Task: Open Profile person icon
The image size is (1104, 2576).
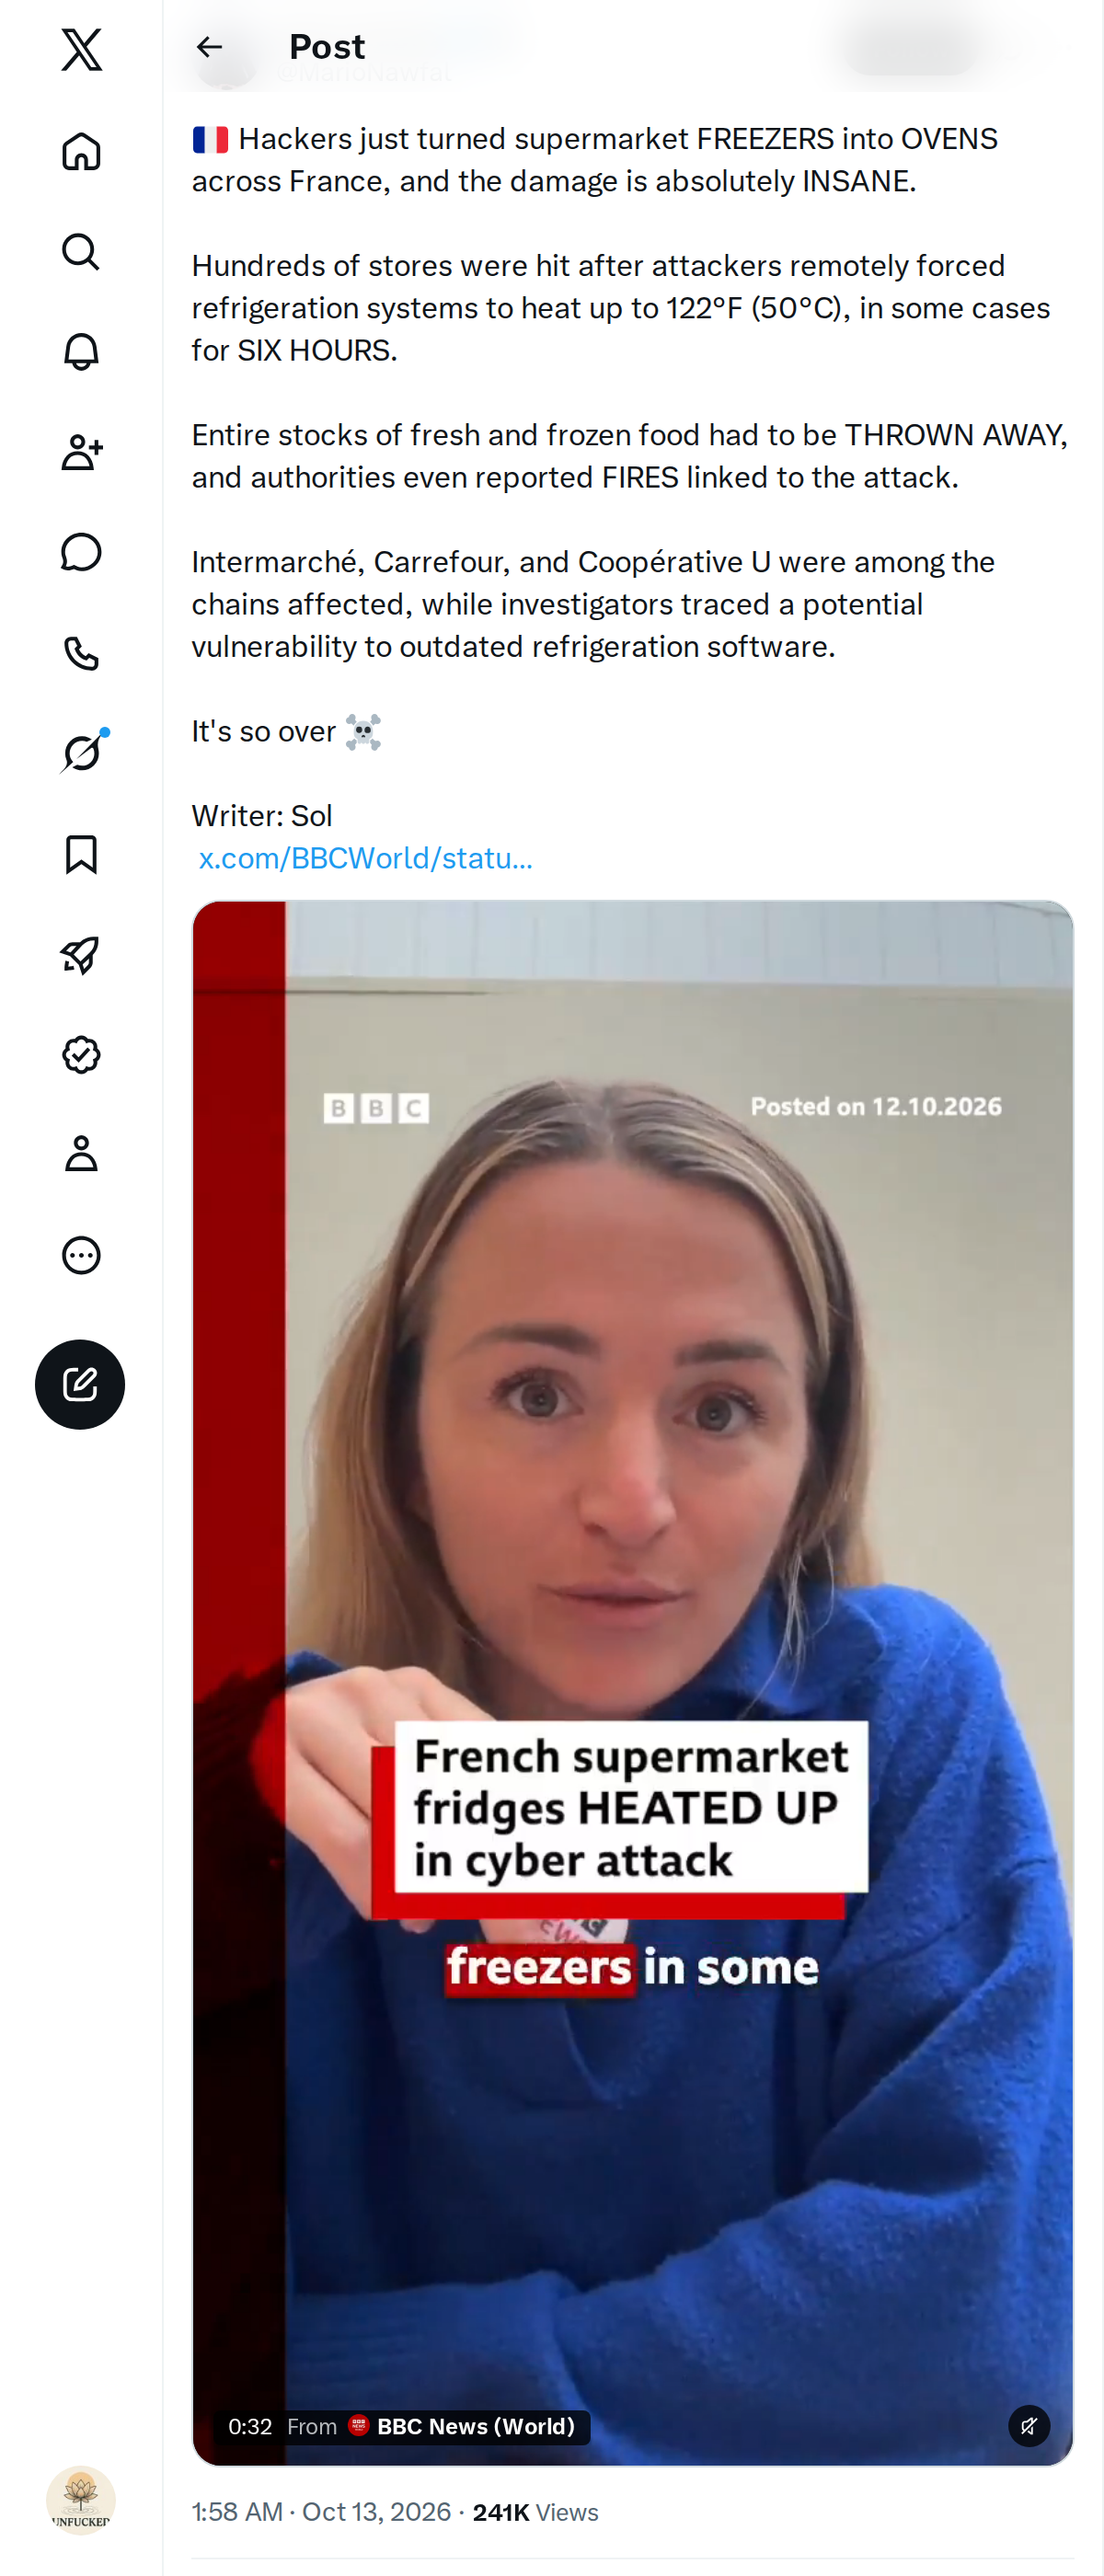Action: (x=81, y=1154)
